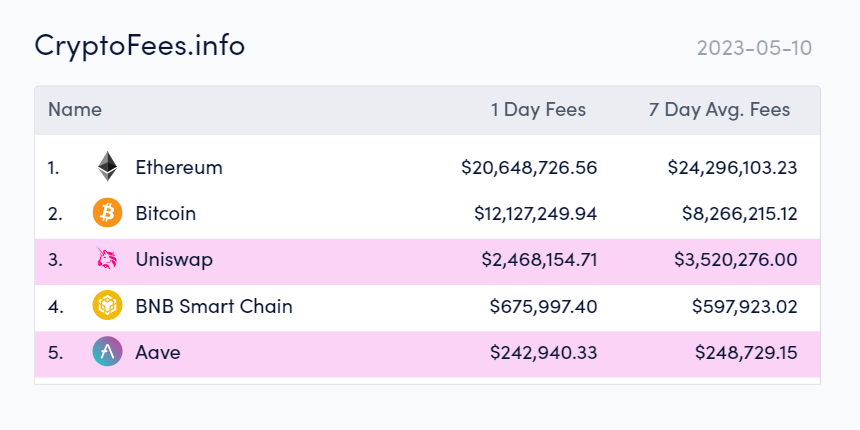
Task: Select the Ethereum row name
Action: click(x=179, y=167)
